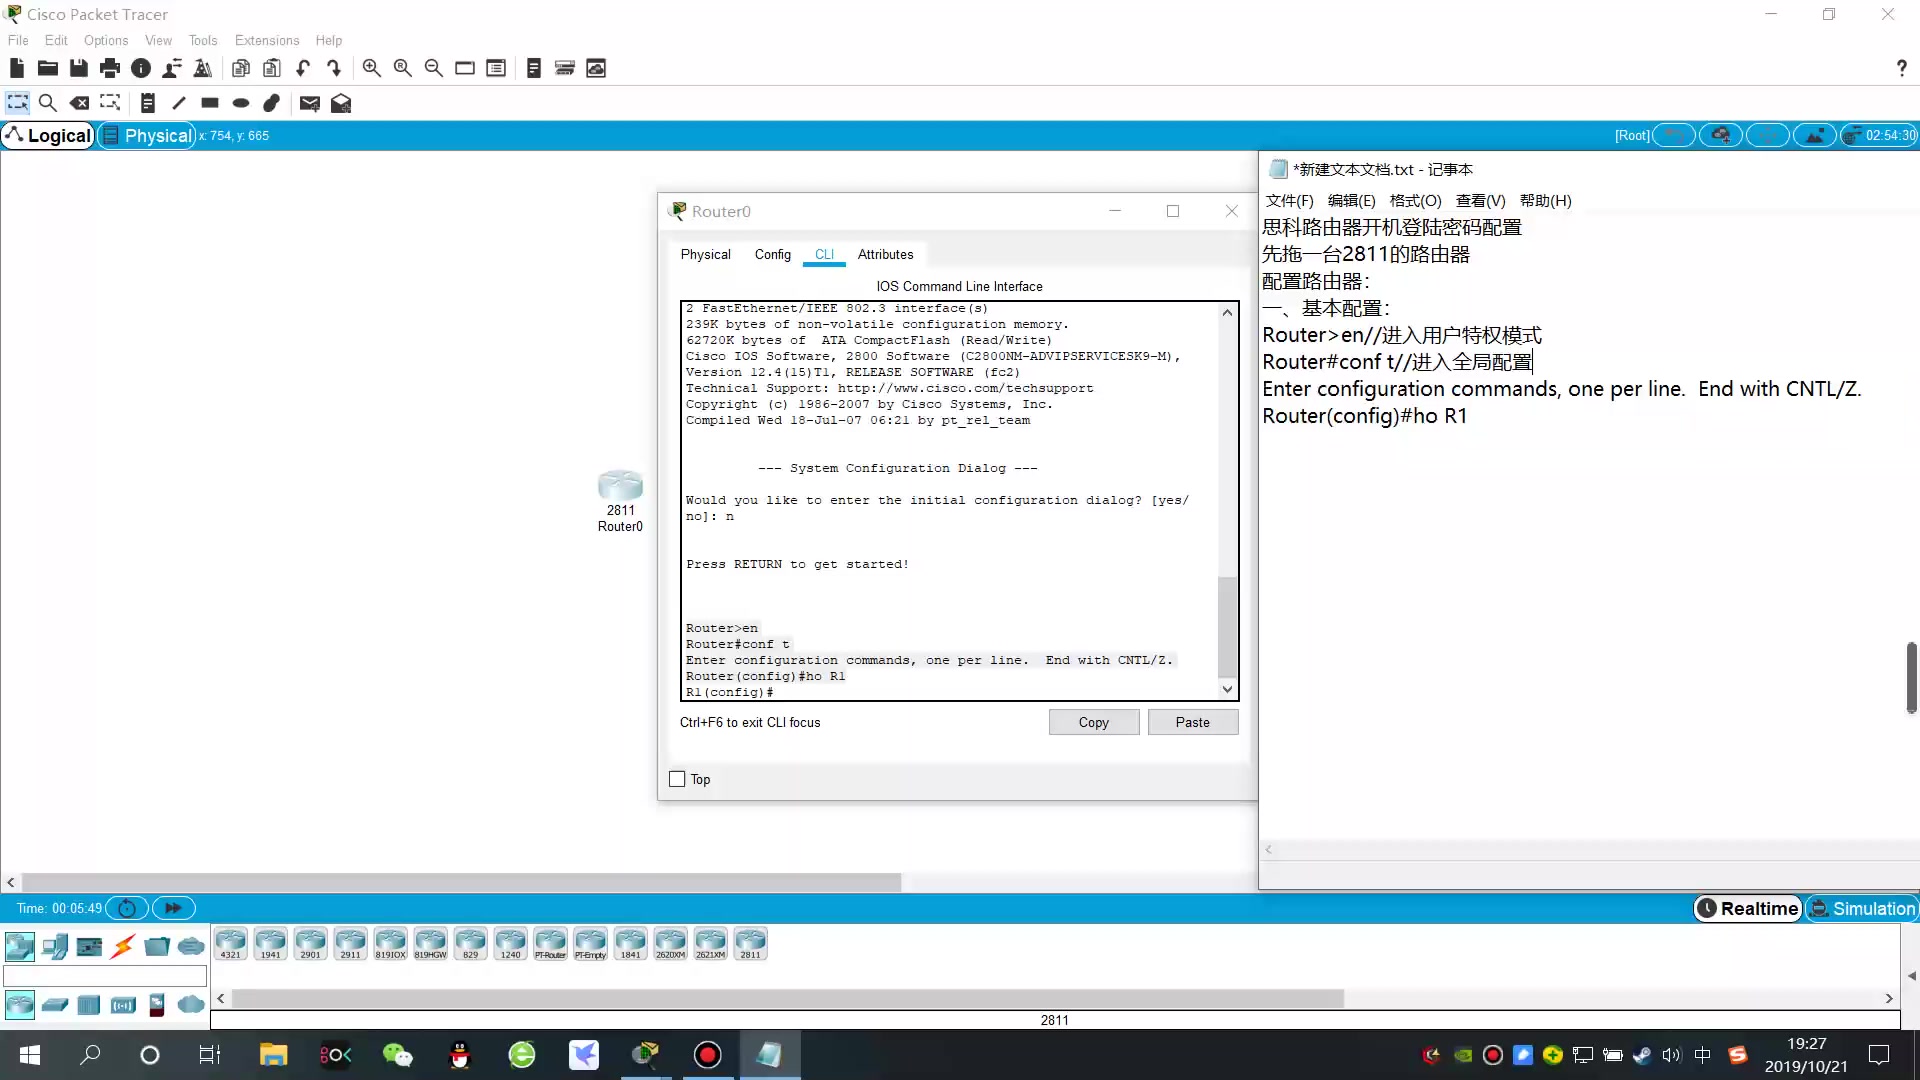
Task: Select the 2811 Router0 on canvas
Action: tap(620, 487)
